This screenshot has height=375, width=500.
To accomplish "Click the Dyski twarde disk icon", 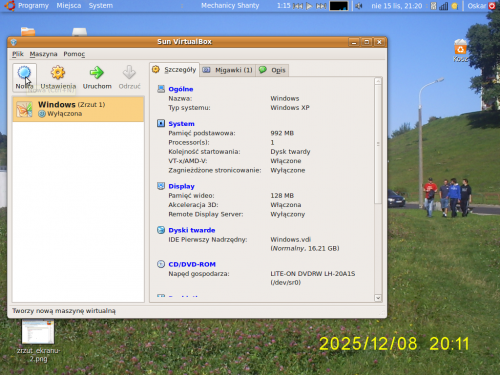I will (161, 230).
